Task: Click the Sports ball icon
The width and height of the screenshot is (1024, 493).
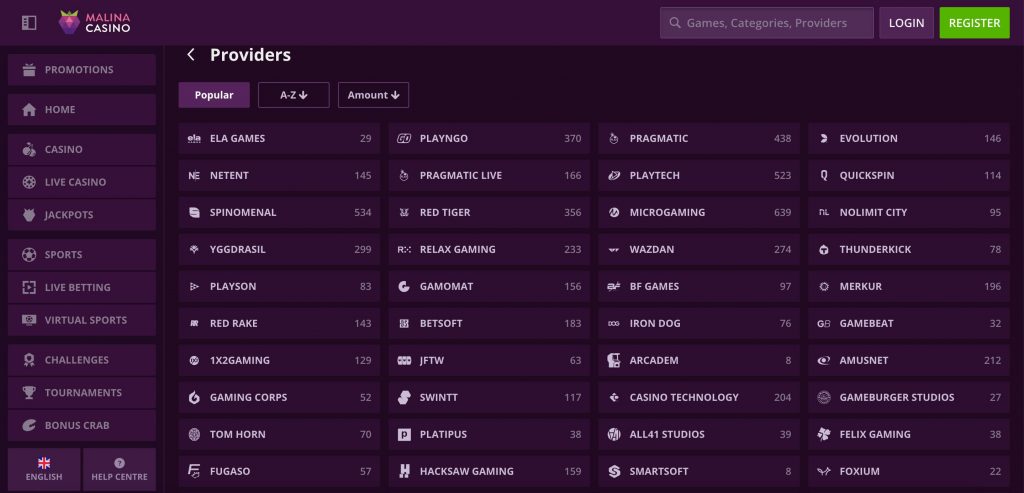Action: point(29,255)
